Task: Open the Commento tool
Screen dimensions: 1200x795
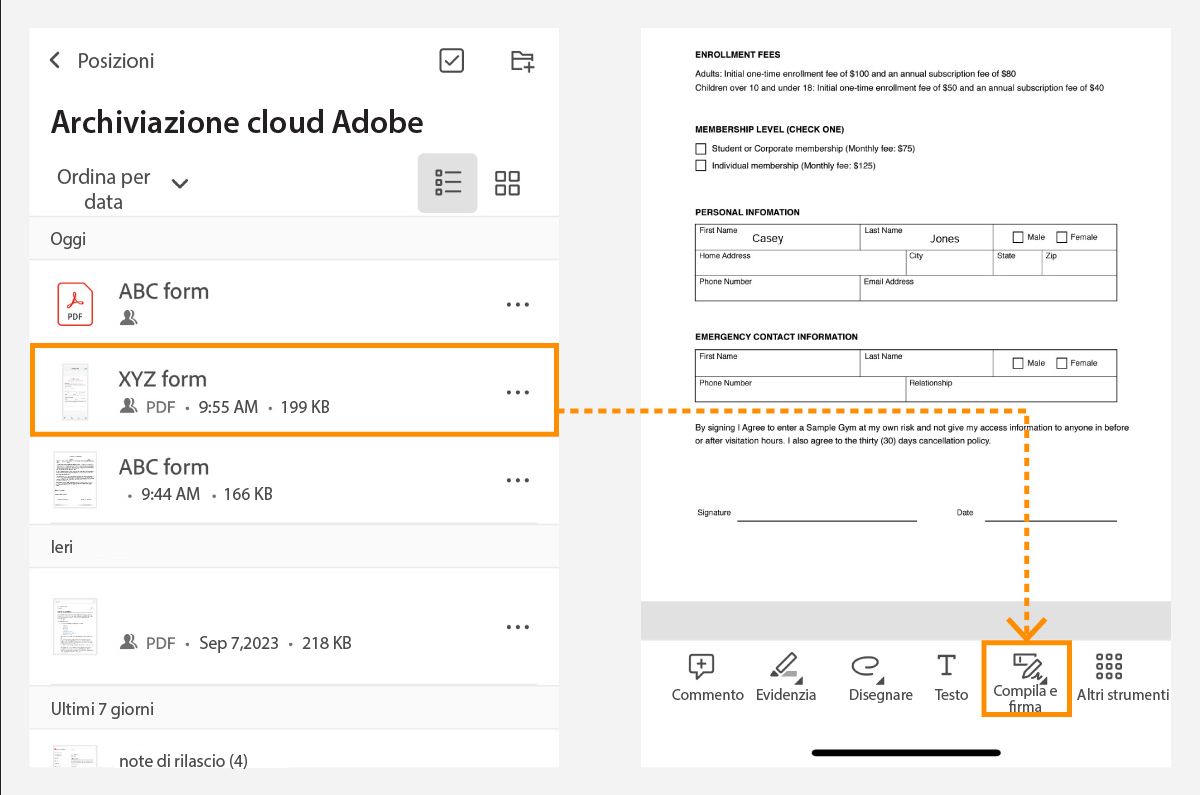Action: (x=707, y=676)
